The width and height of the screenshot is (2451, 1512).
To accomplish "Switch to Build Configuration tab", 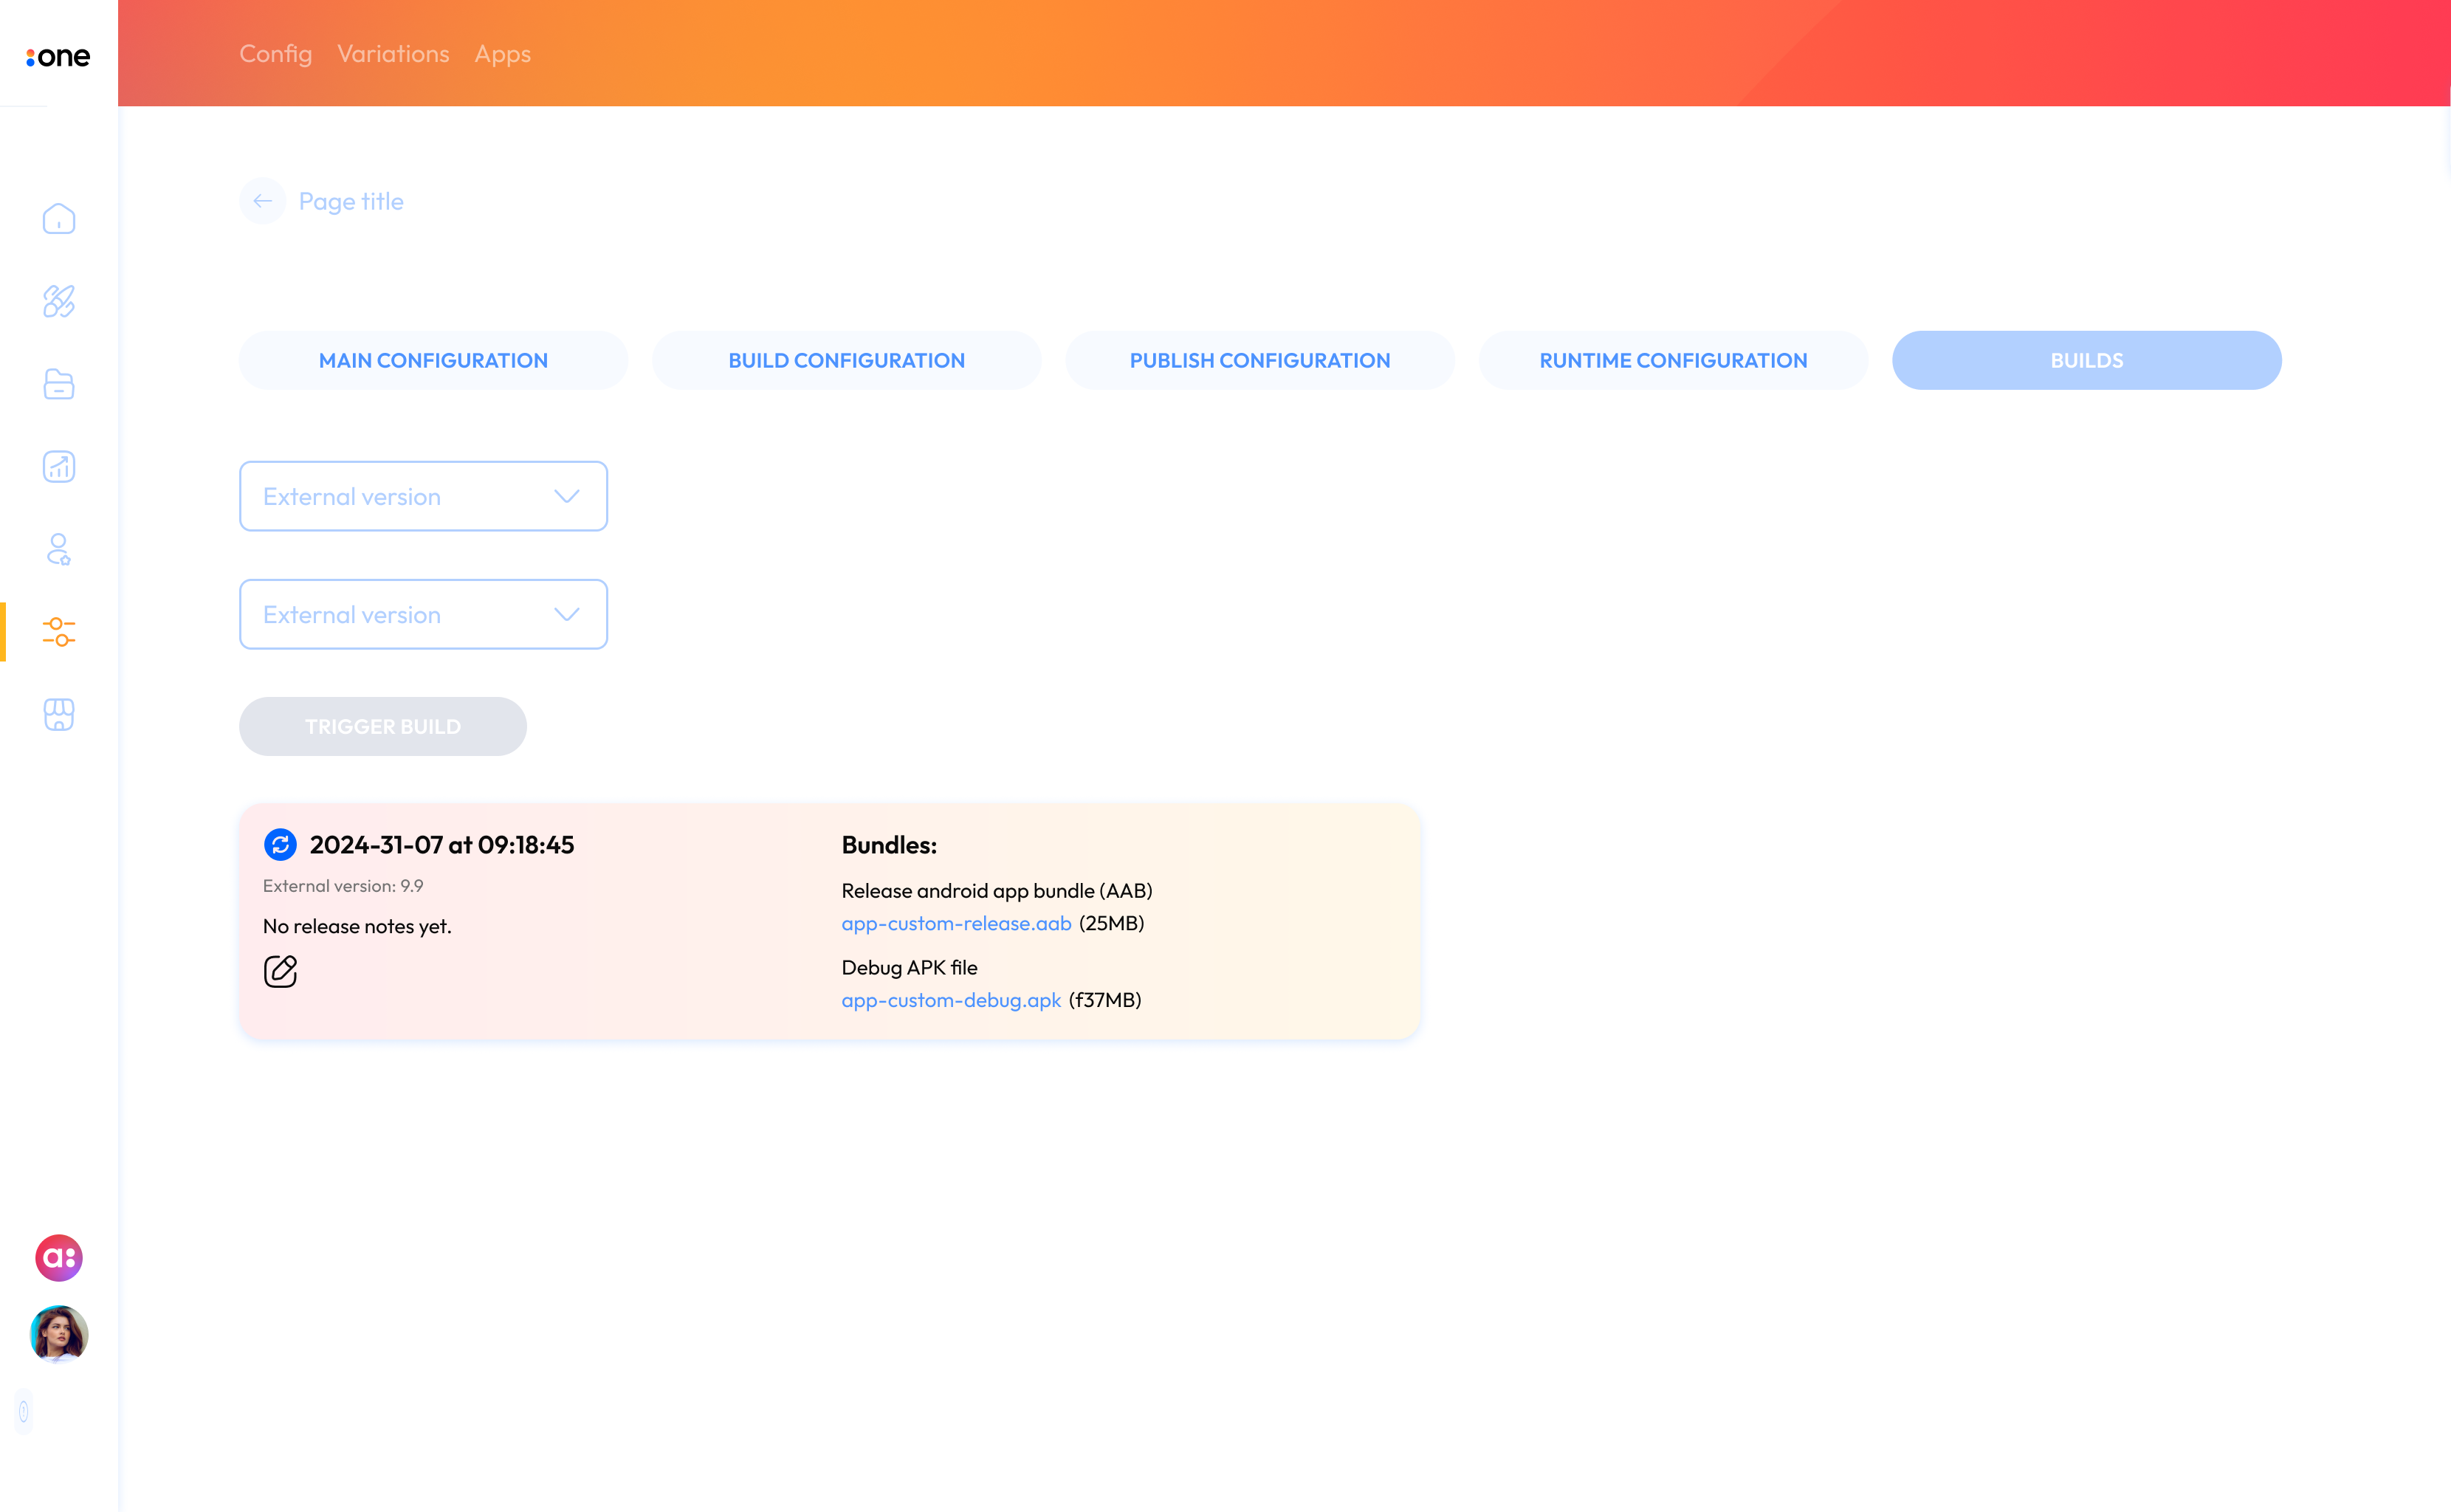I will tap(847, 360).
